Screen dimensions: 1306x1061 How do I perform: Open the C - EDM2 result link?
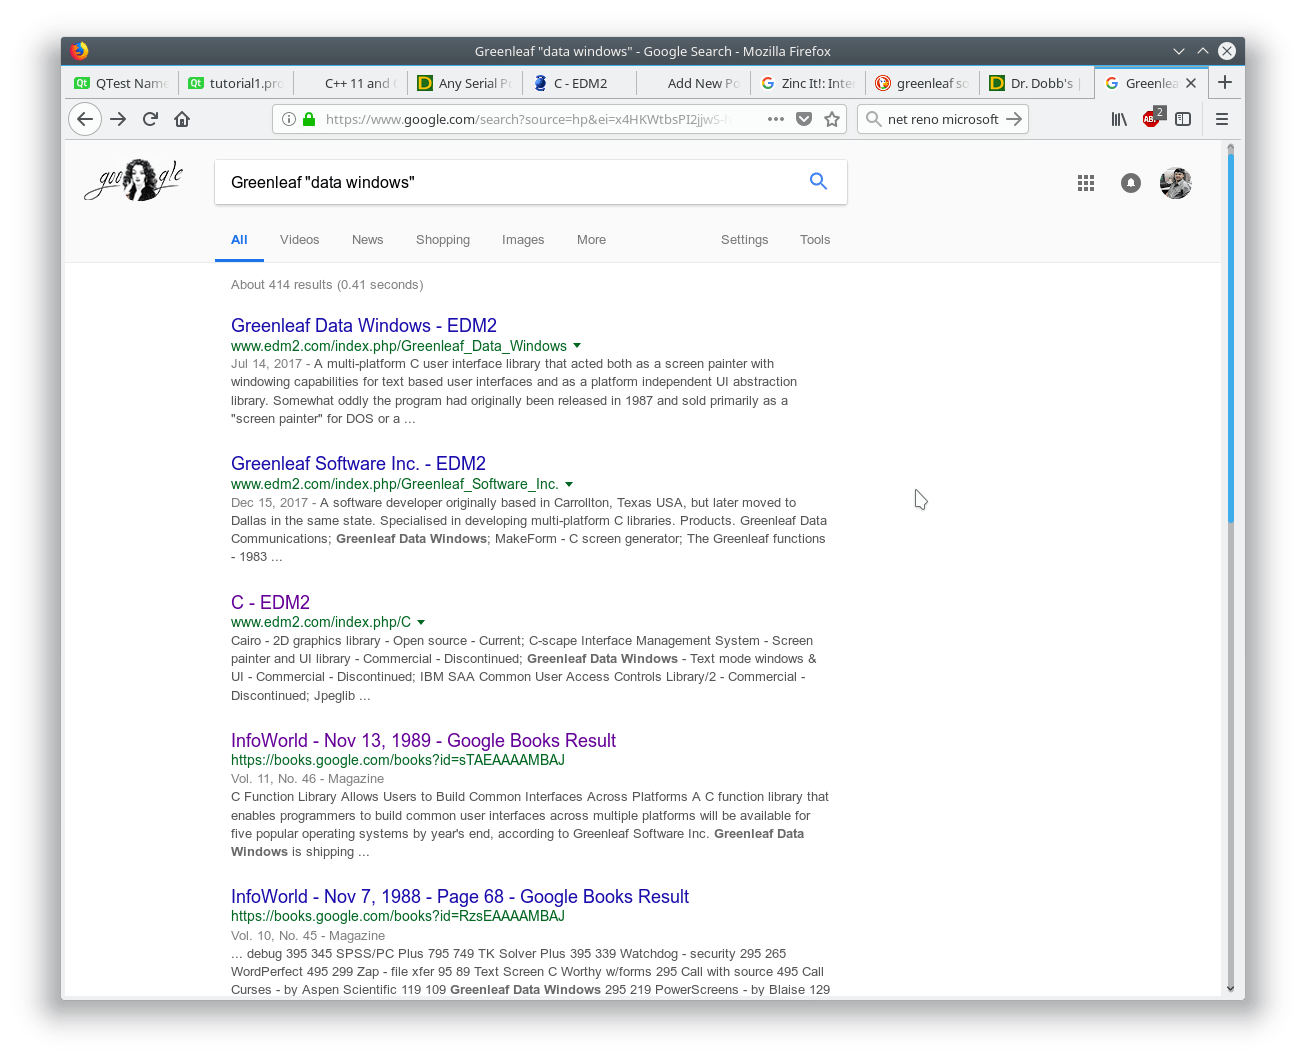(x=270, y=603)
